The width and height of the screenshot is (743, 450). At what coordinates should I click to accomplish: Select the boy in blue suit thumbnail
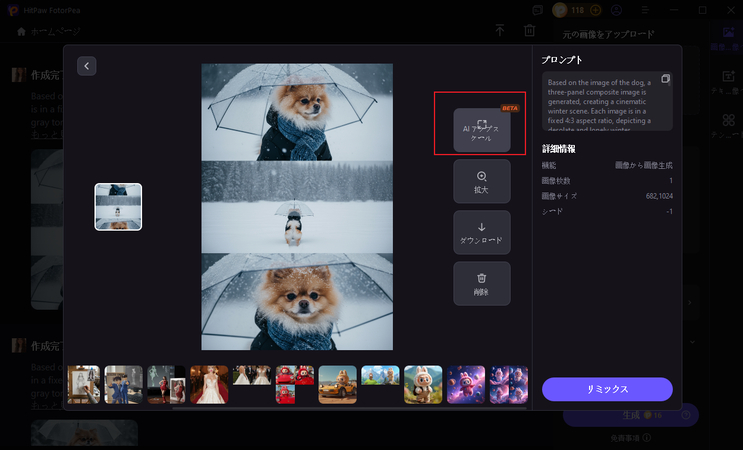pos(124,384)
